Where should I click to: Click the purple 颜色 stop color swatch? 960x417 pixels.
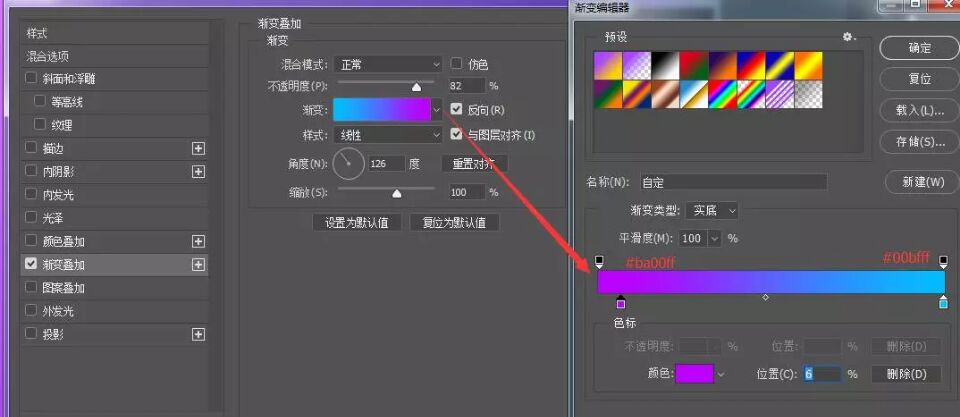[694, 374]
